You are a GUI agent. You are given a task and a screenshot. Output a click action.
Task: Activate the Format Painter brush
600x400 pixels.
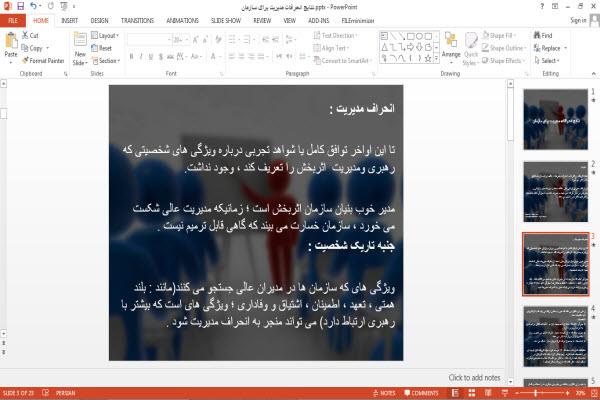tap(25, 60)
